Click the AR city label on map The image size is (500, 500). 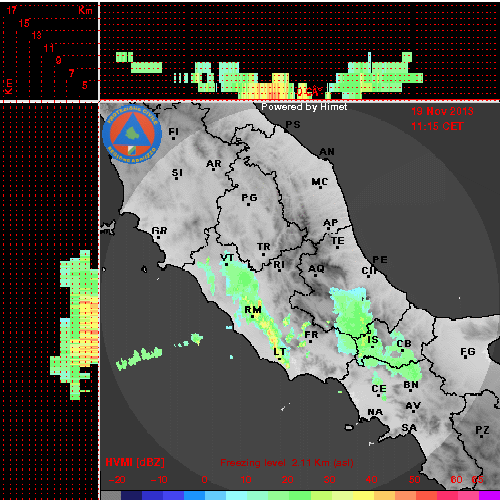[214, 164]
